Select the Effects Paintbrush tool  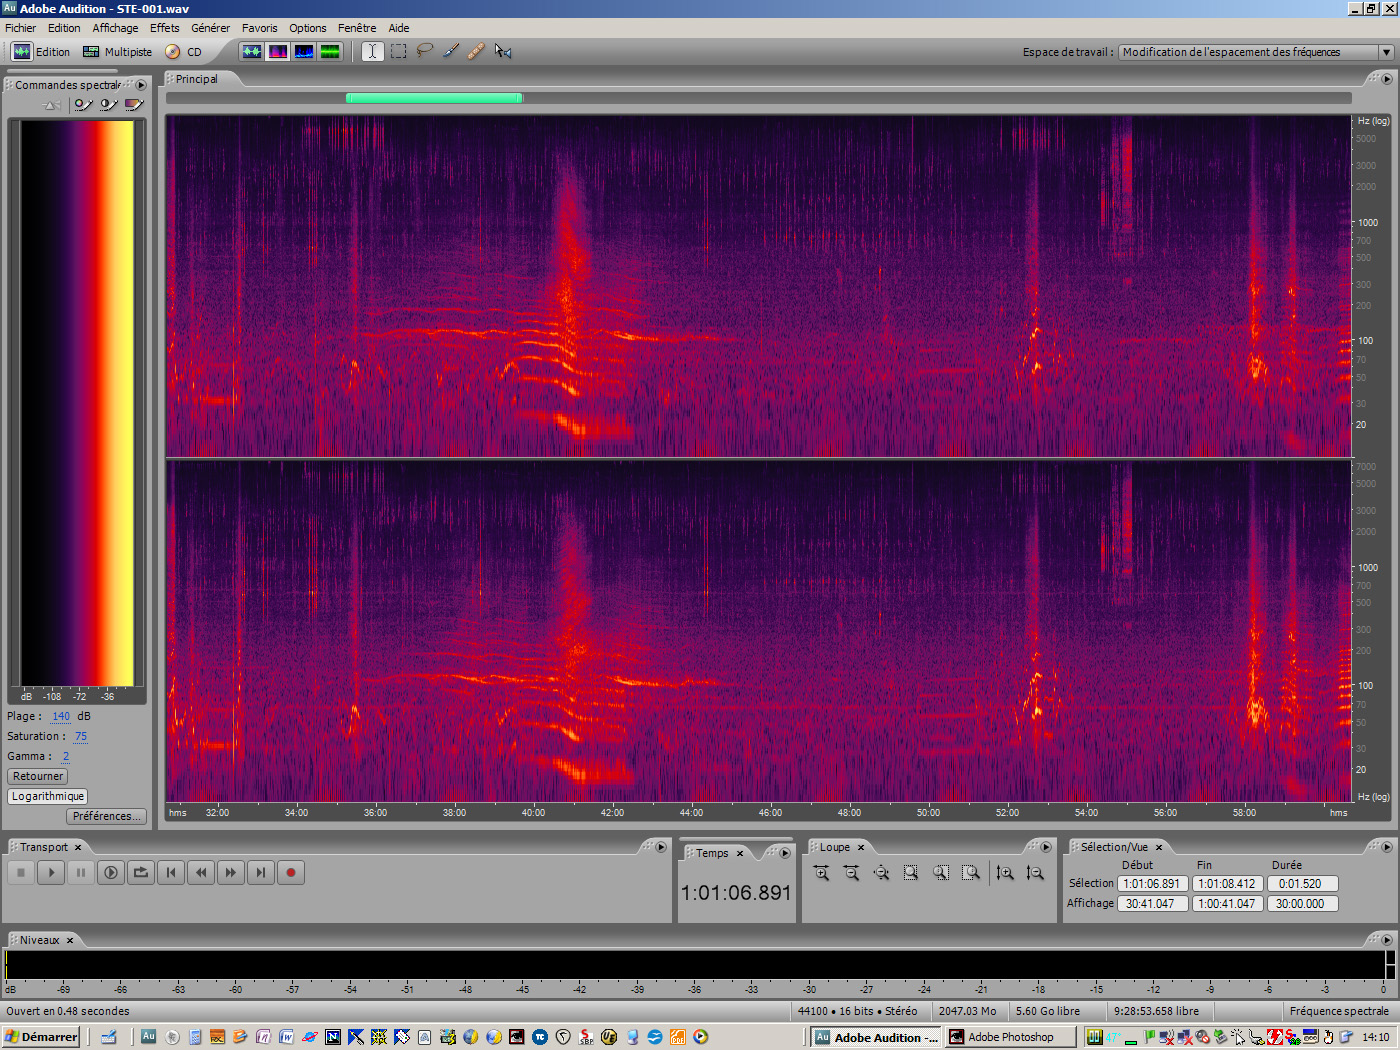[450, 51]
